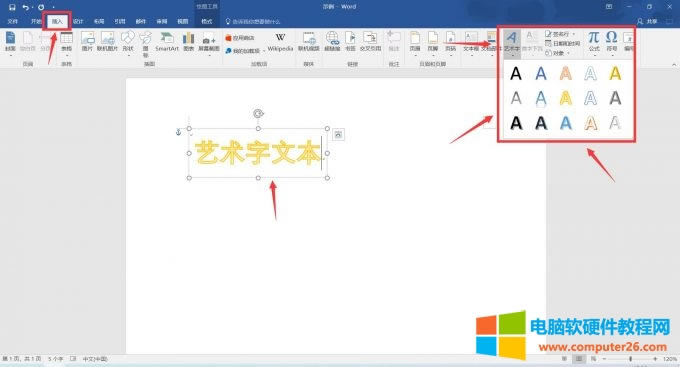Image resolution: width=680 pixels, height=367 pixels.
Task: Expand the signature line dropdown arrow
Action: pyautogui.click(x=574, y=34)
